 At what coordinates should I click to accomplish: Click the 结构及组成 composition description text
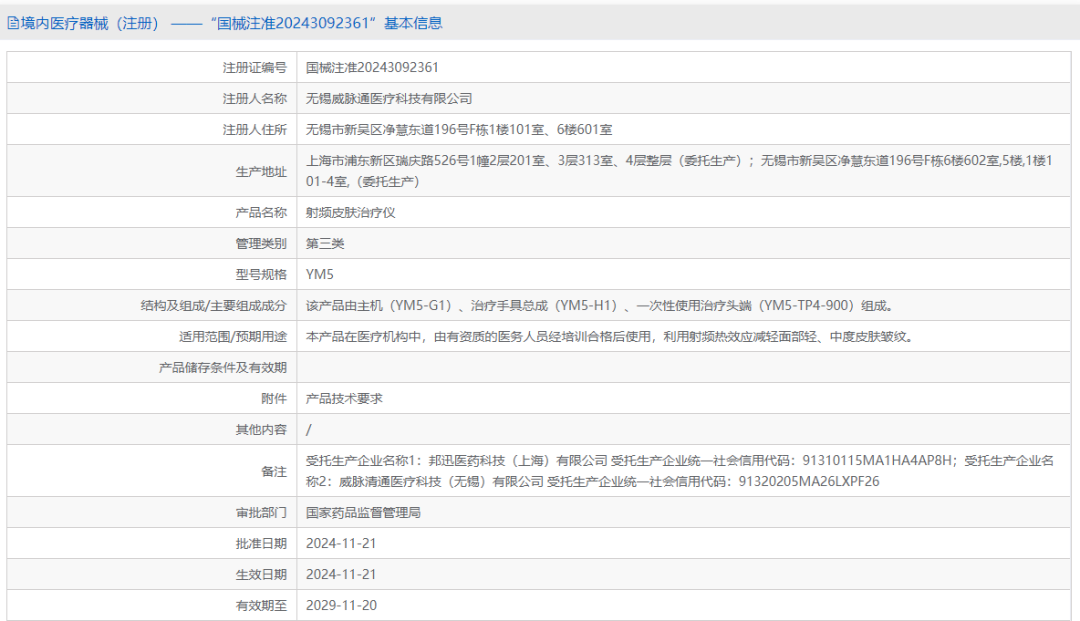point(599,306)
